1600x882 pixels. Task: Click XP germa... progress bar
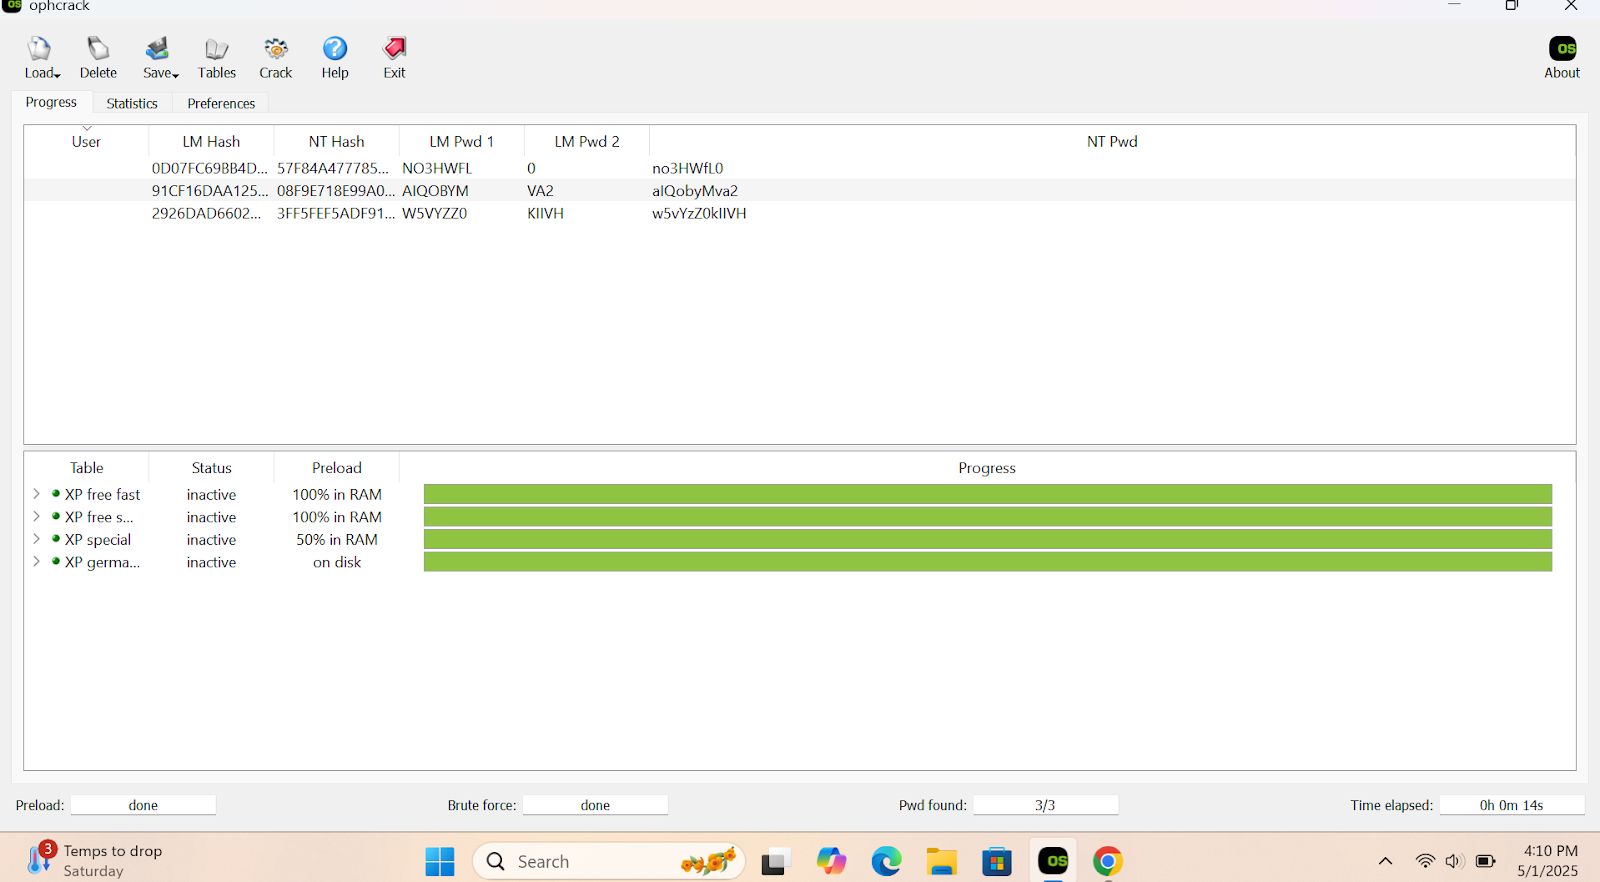(x=988, y=562)
